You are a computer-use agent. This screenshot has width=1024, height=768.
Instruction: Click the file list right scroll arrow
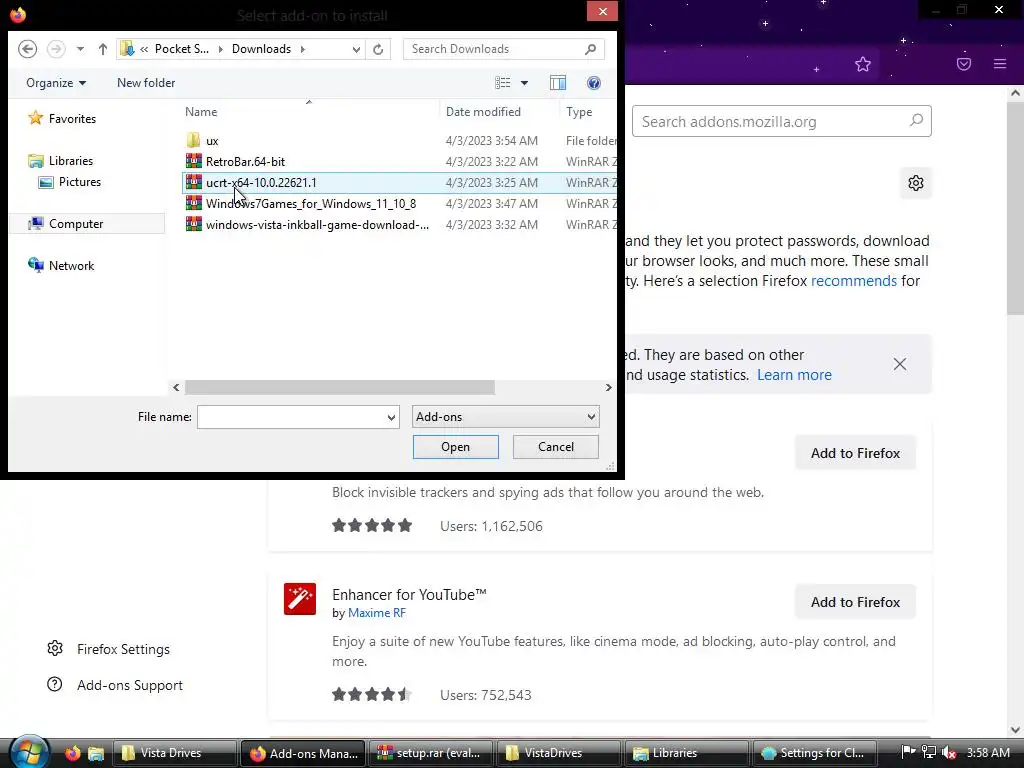(609, 387)
